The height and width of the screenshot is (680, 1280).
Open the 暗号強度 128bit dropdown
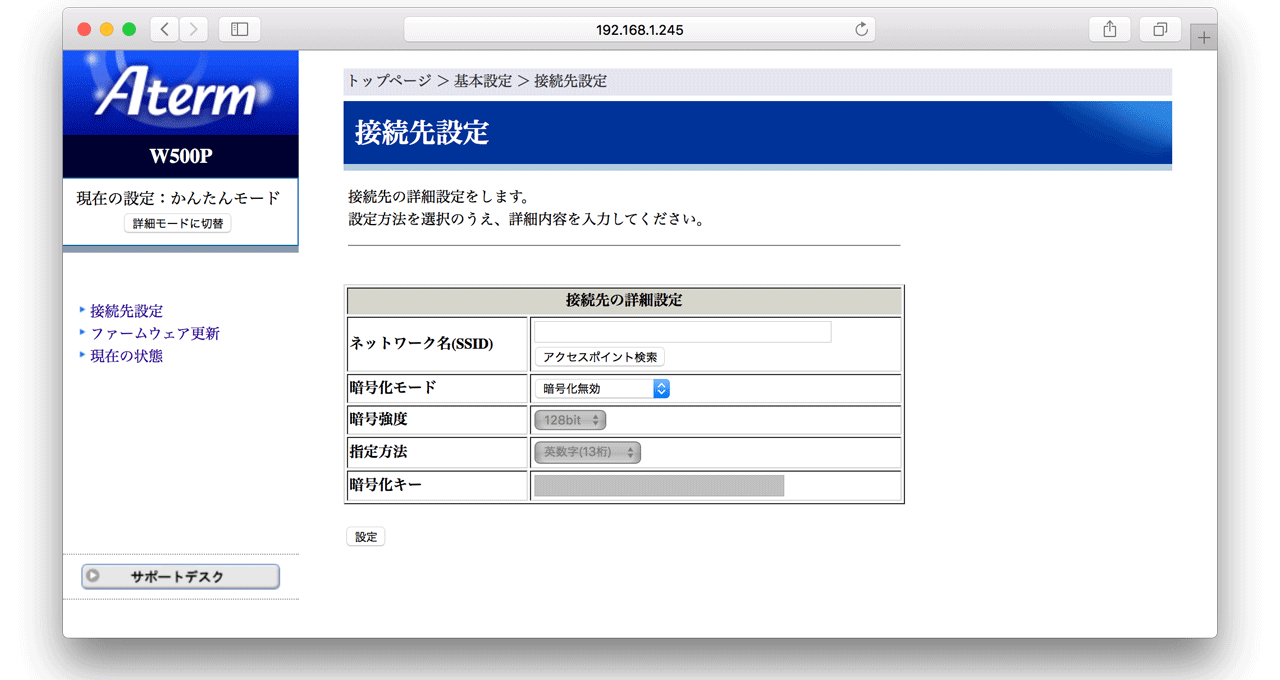tap(570, 420)
